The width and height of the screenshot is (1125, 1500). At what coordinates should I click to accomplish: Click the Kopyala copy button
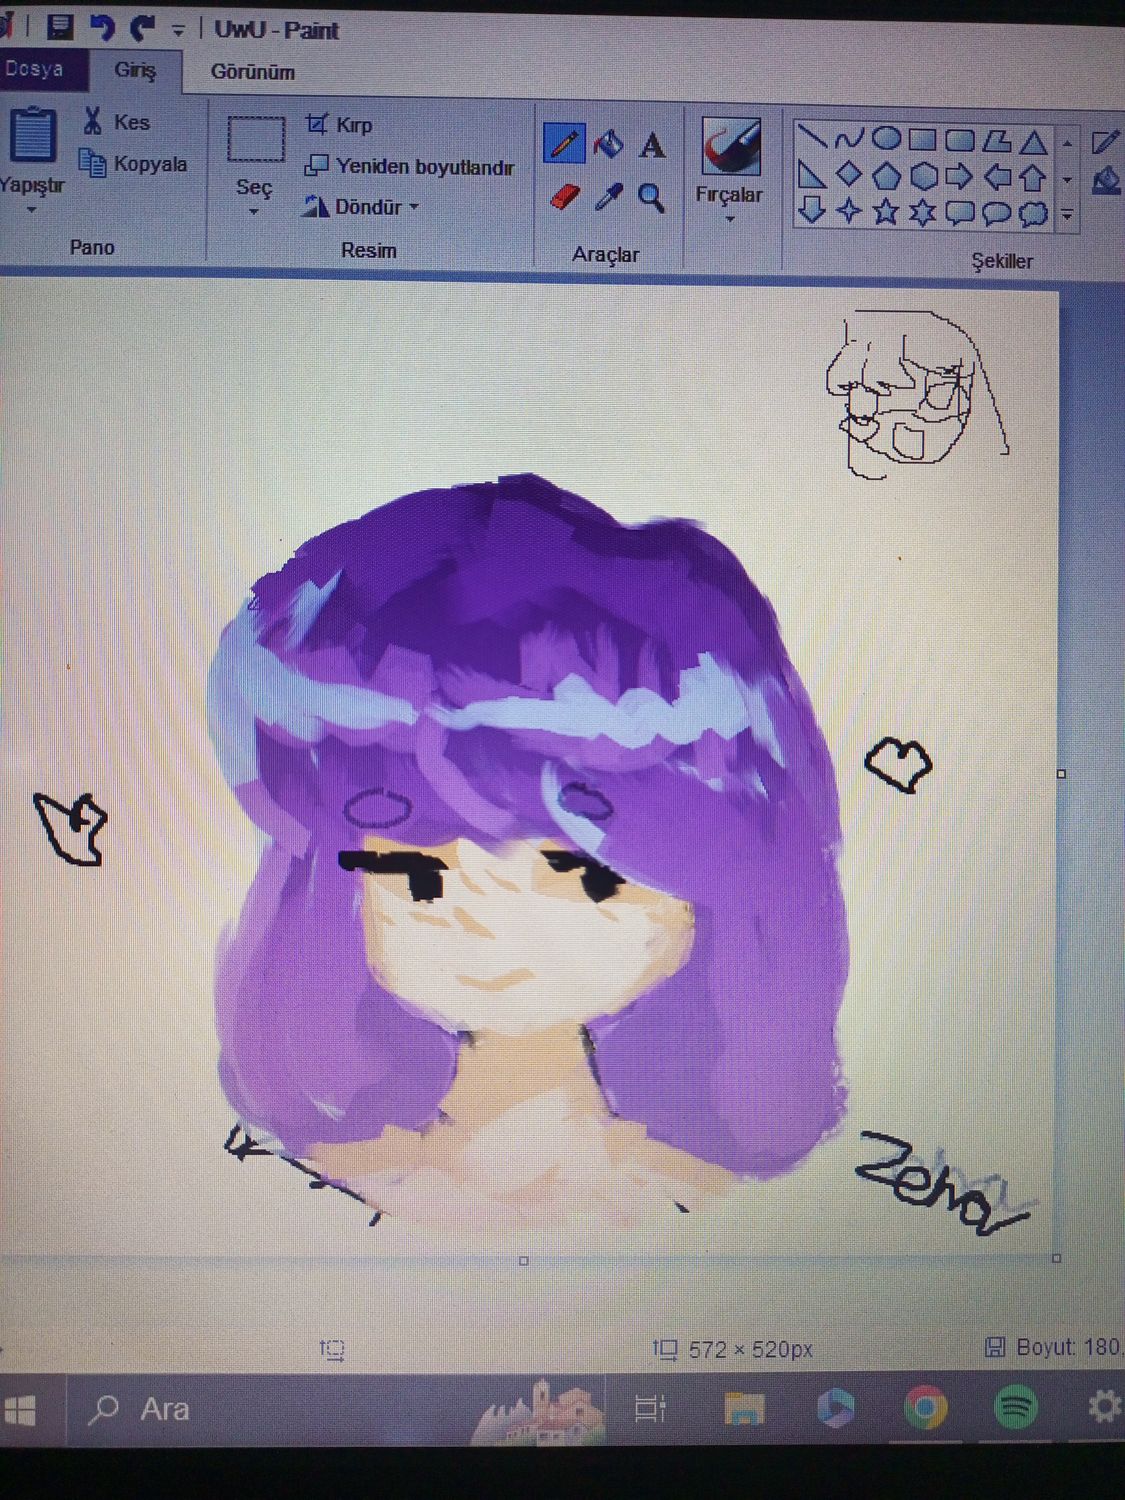(x=133, y=163)
